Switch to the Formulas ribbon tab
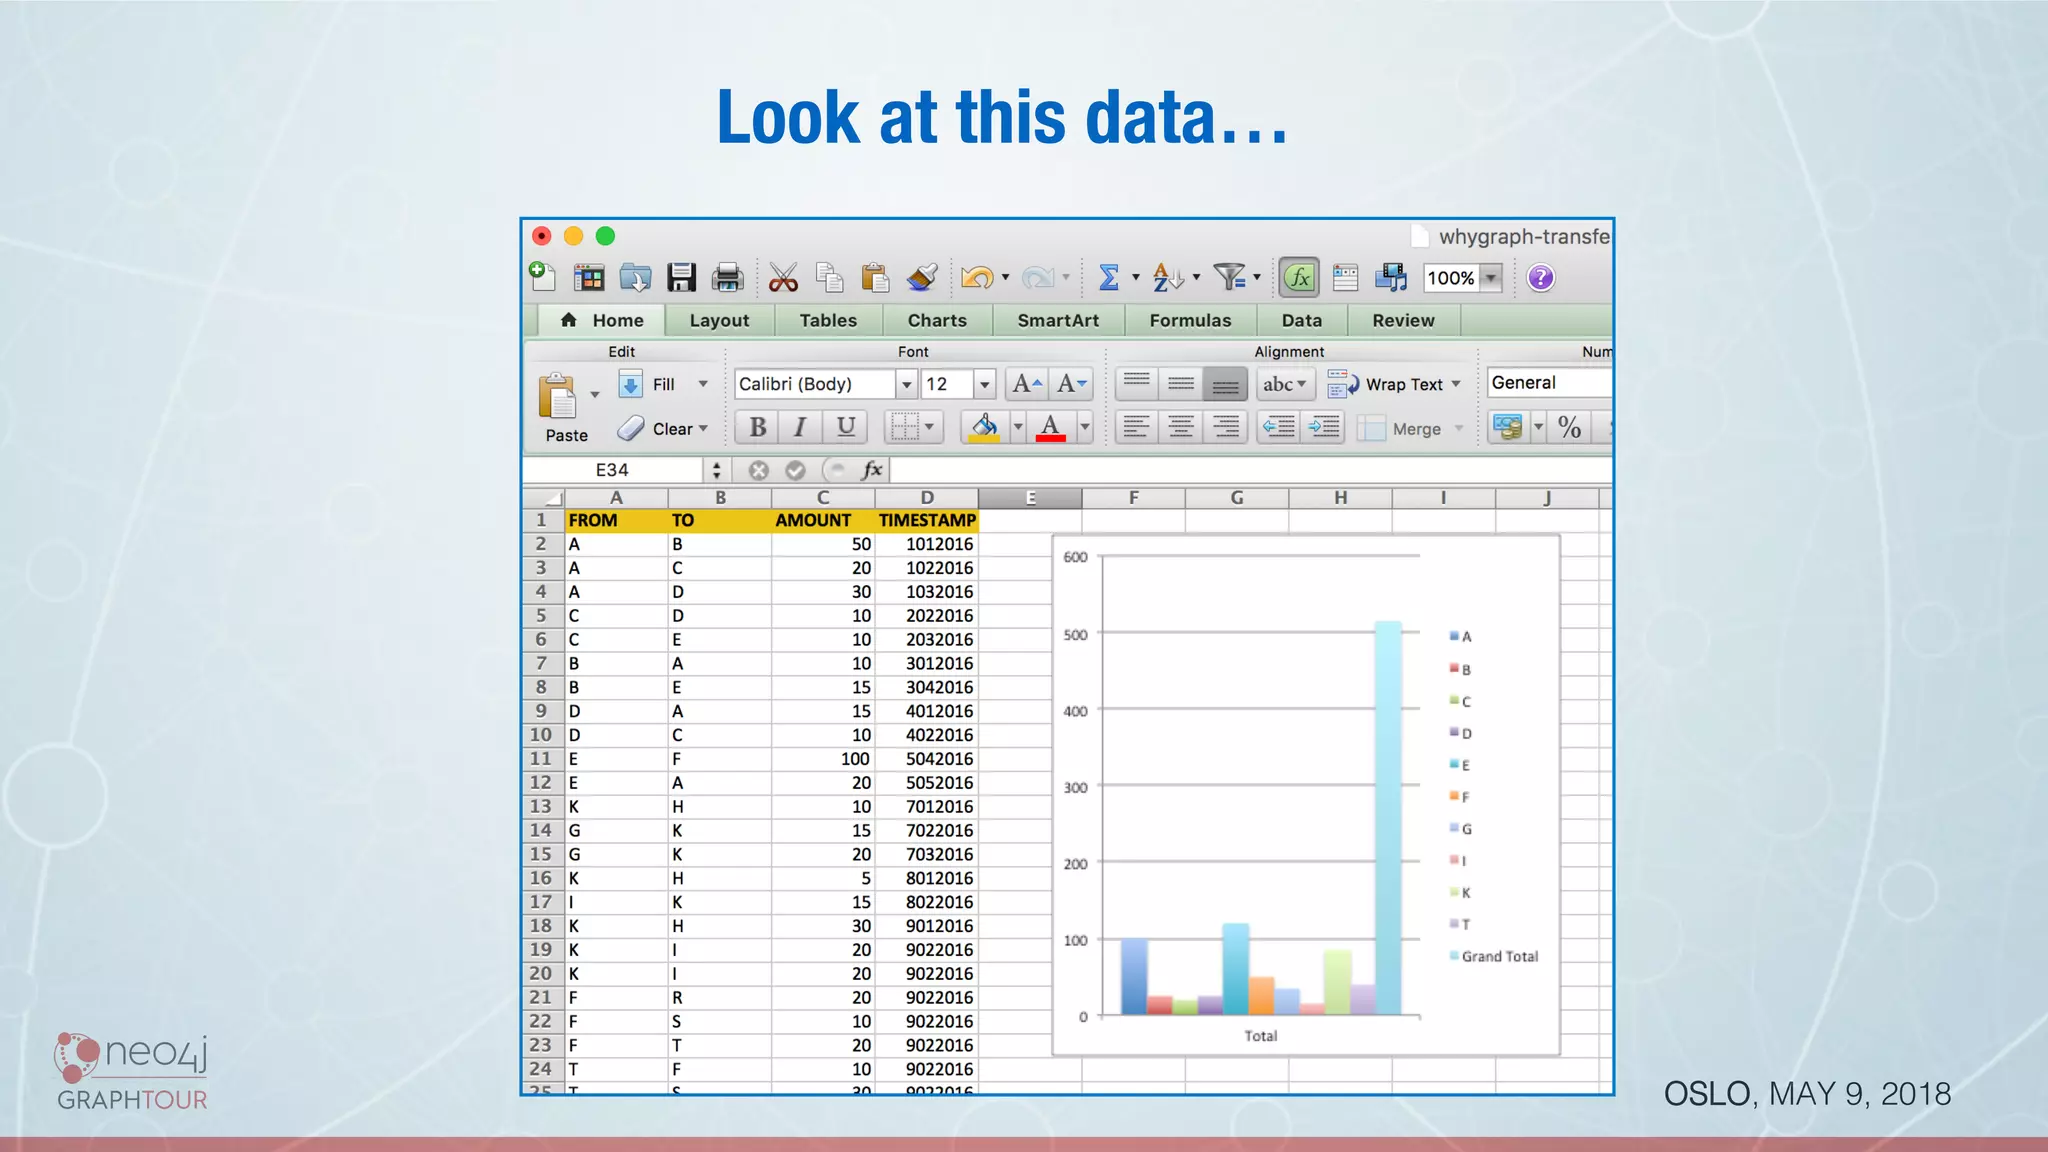This screenshot has height=1152, width=2048. 1189,320
